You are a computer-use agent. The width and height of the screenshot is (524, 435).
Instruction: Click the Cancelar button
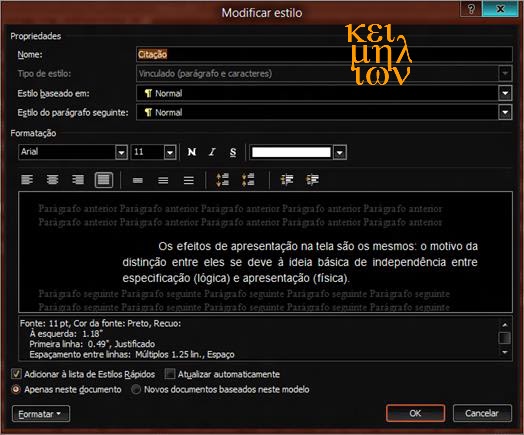[482, 413]
